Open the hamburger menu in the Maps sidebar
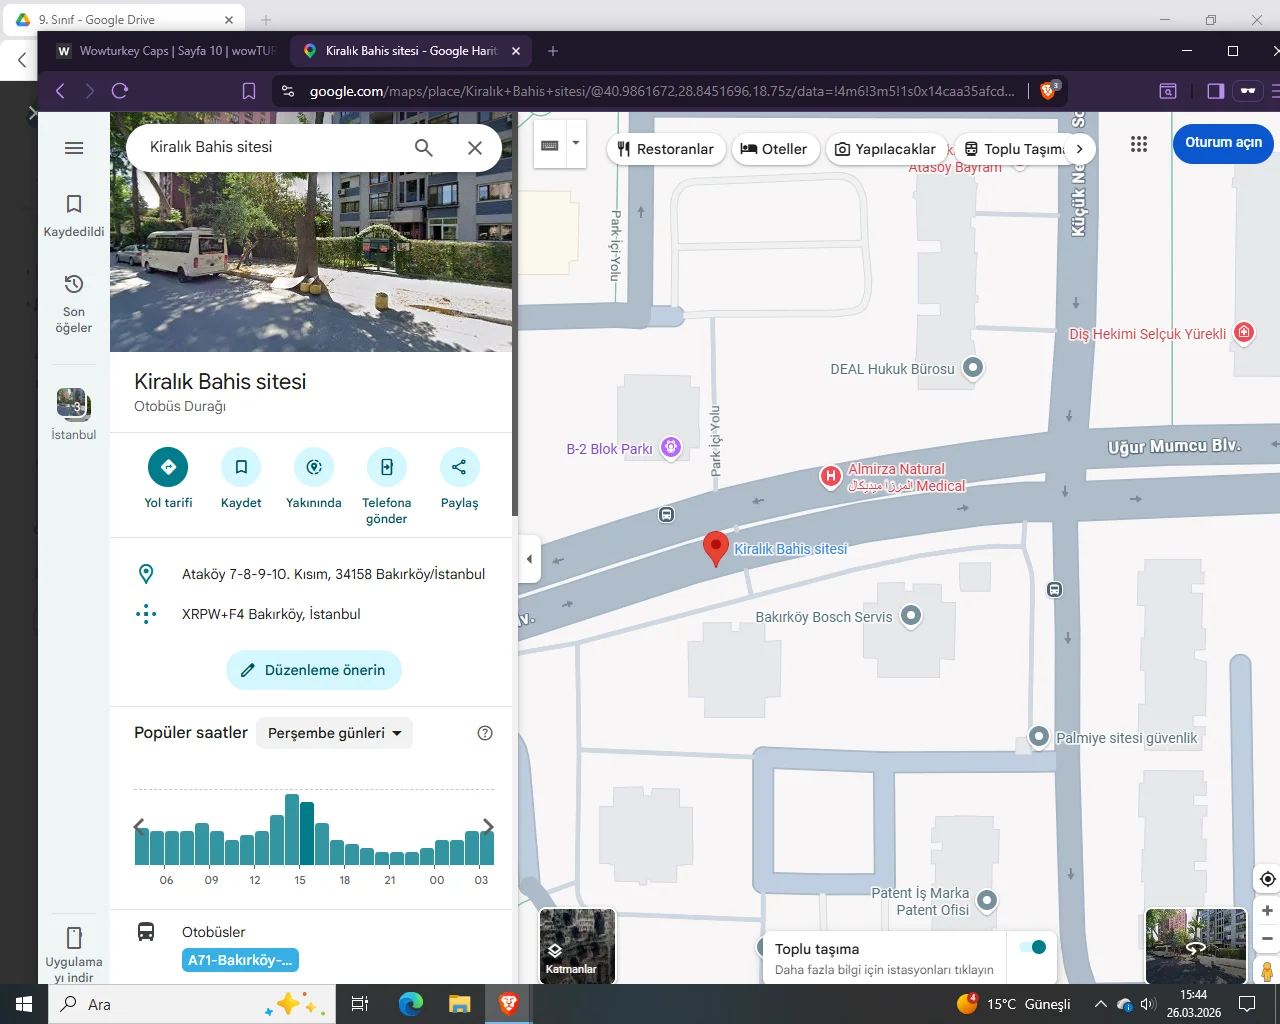The image size is (1280, 1024). click(74, 148)
